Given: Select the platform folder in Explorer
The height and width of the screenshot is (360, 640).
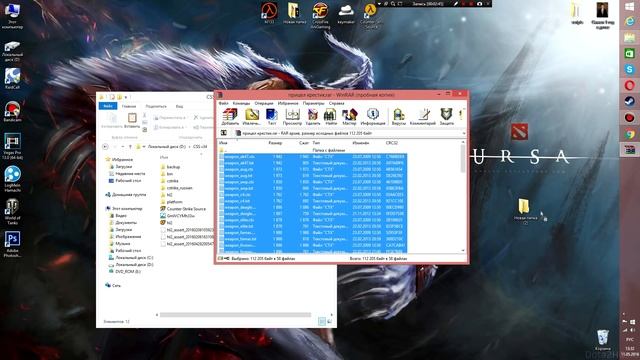Looking at the screenshot, I should [x=171, y=202].
